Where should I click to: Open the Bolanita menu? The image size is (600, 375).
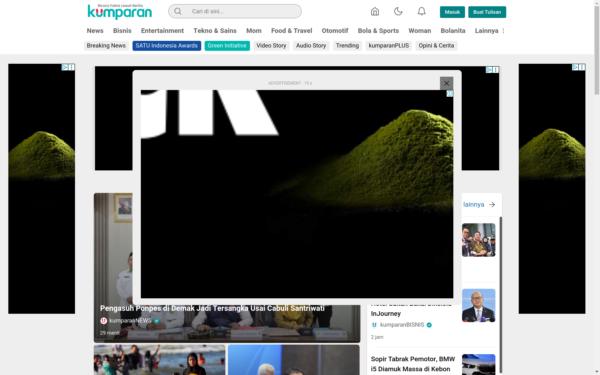click(x=453, y=31)
